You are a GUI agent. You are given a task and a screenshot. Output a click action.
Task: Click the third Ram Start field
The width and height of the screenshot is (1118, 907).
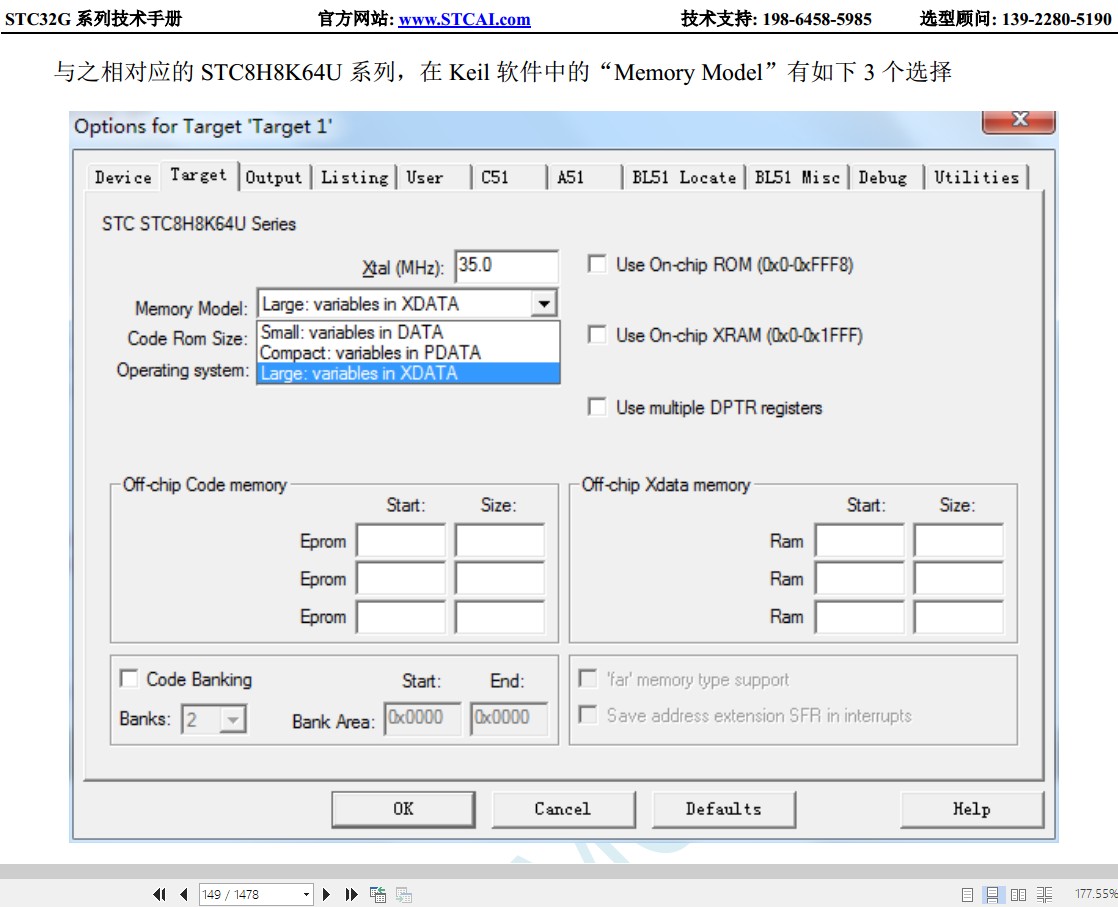pyautogui.click(x=860, y=617)
